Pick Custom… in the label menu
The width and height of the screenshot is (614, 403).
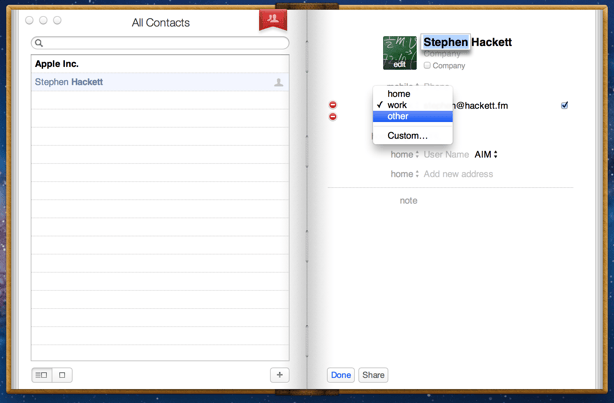coord(413,136)
